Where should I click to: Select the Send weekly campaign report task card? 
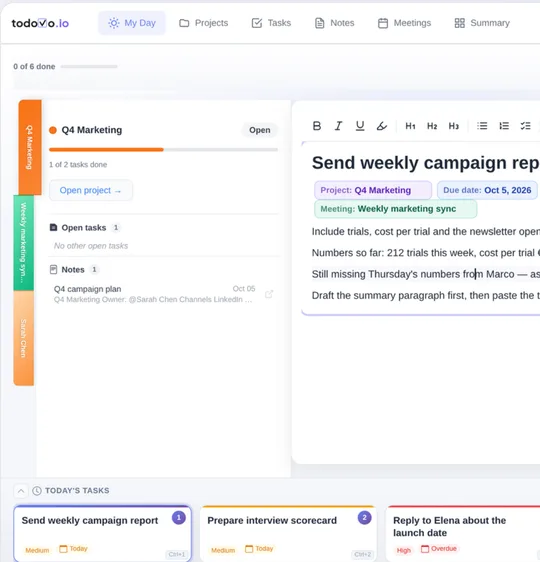(102, 533)
